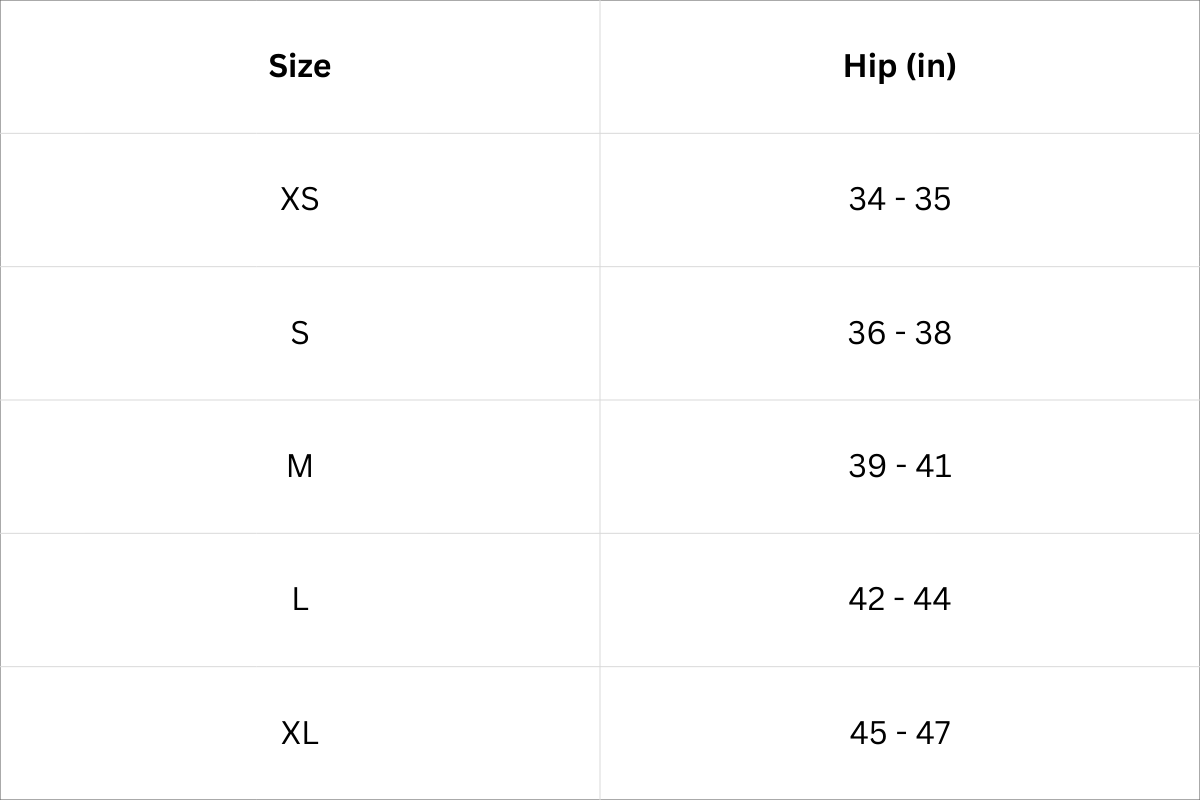
Task: Click the number 47 in XL row
Action: tap(932, 733)
